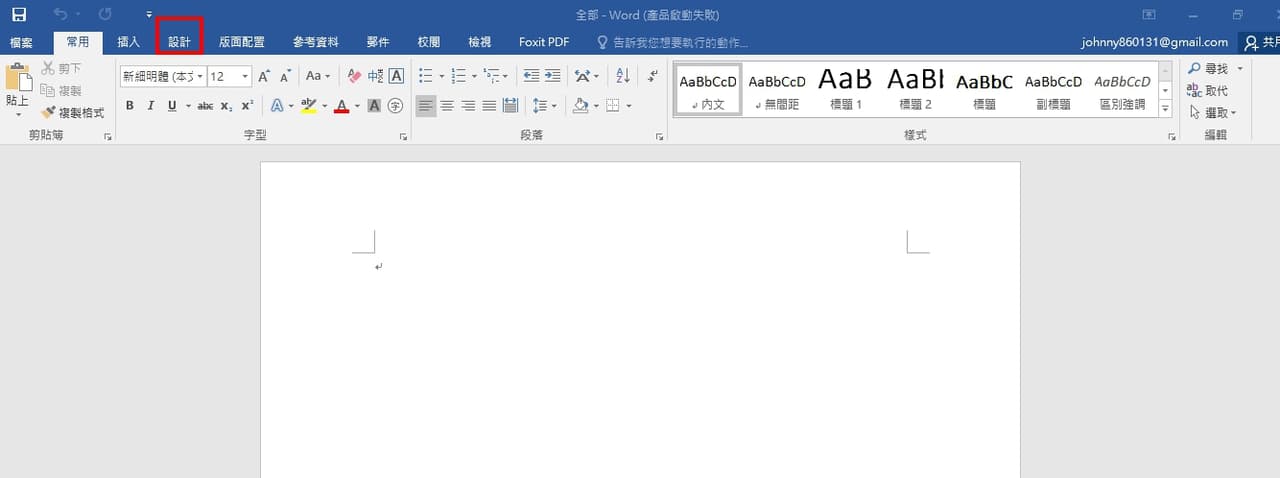Click the increase indent icon

[552, 76]
